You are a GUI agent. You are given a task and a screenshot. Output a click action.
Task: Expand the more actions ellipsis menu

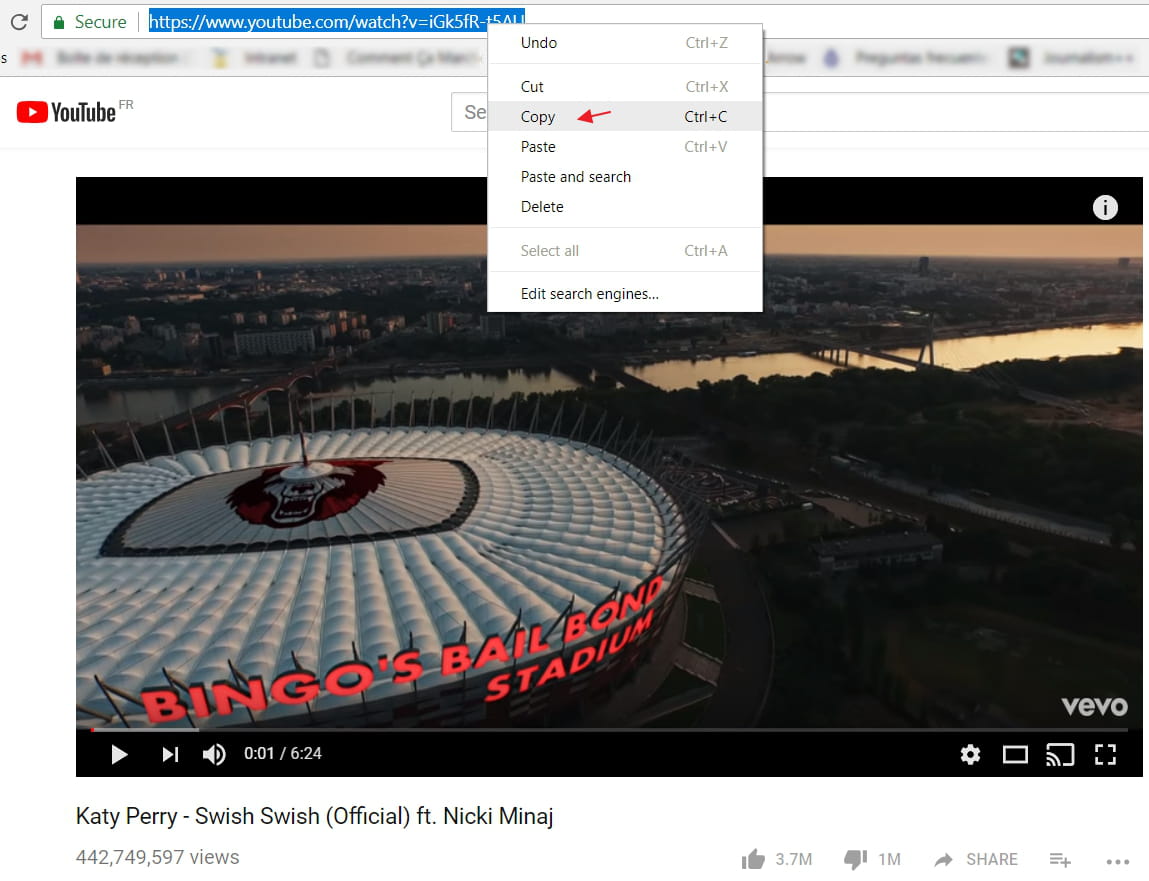[1117, 860]
